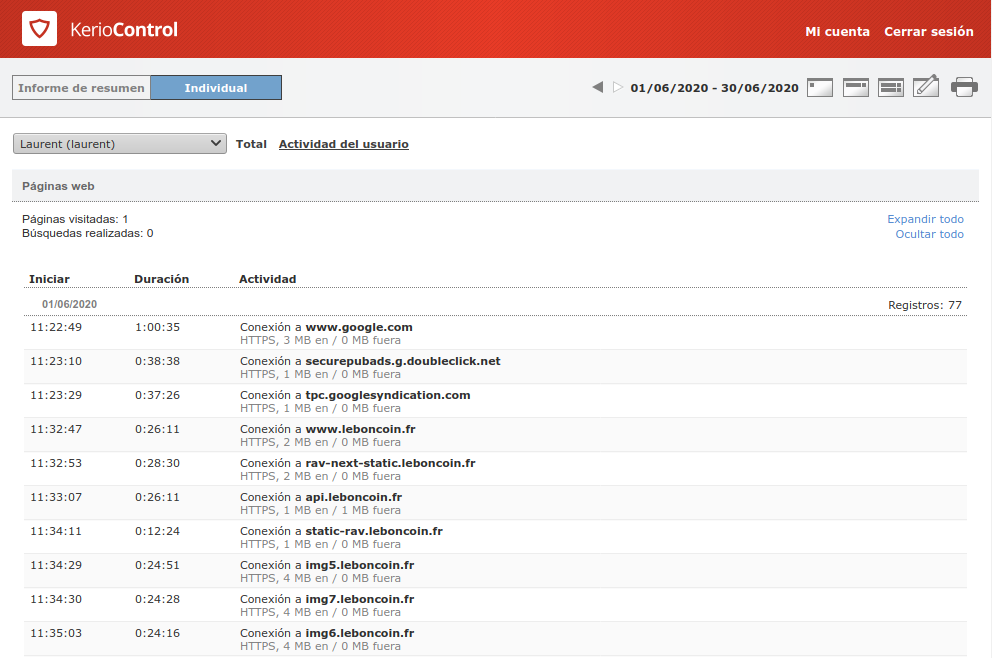Open Actividad del usuario link
Image resolution: width=992 pixels, height=658 pixels.
pyautogui.click(x=344, y=144)
